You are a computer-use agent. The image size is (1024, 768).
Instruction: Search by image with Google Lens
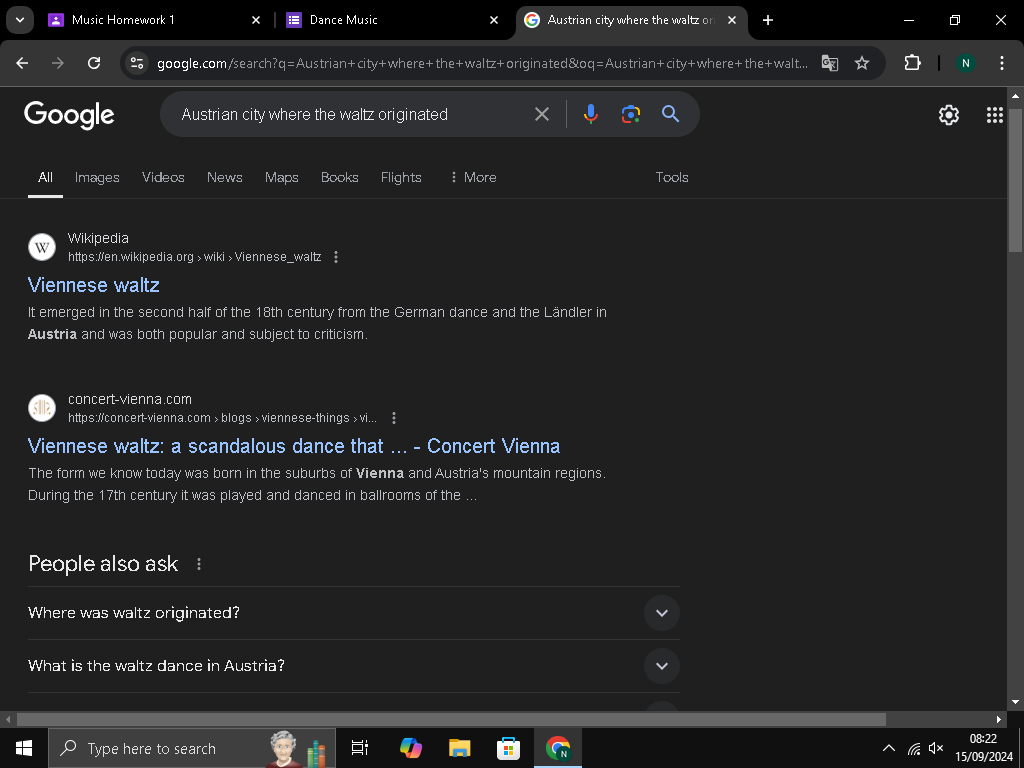(630, 114)
